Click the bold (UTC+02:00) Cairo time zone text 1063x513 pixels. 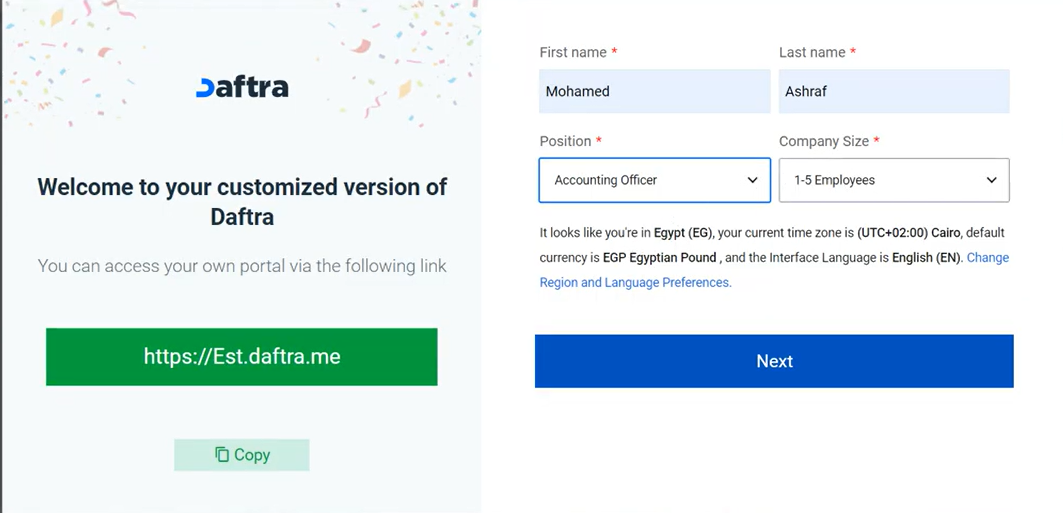(908, 233)
